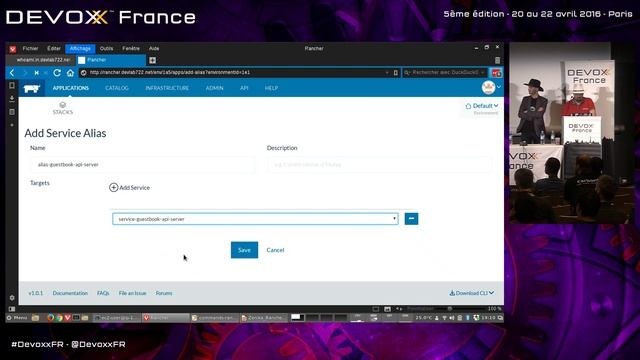The height and width of the screenshot is (360, 640).
Task: Open the closed tabs trash icon
Action: pyautogui.click(x=497, y=60)
